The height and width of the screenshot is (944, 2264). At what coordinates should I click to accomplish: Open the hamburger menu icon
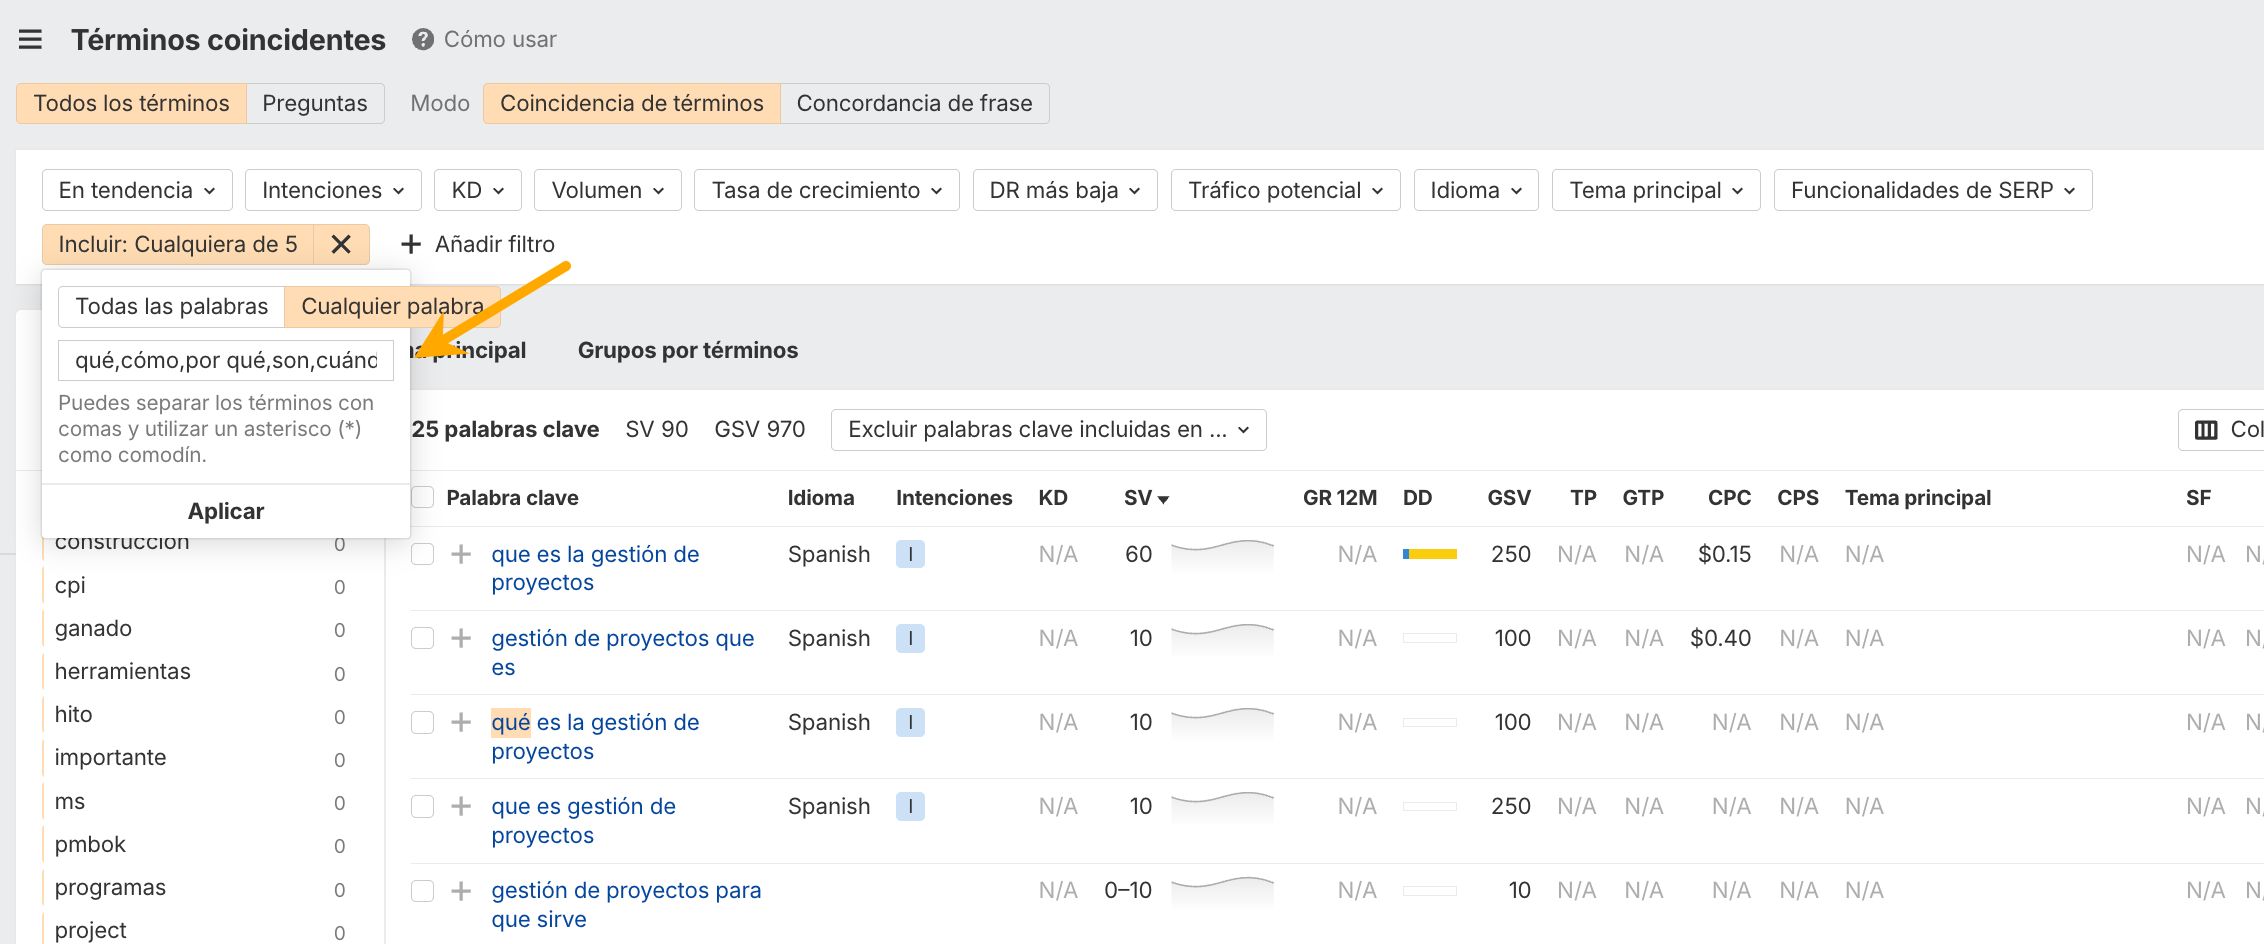30,40
